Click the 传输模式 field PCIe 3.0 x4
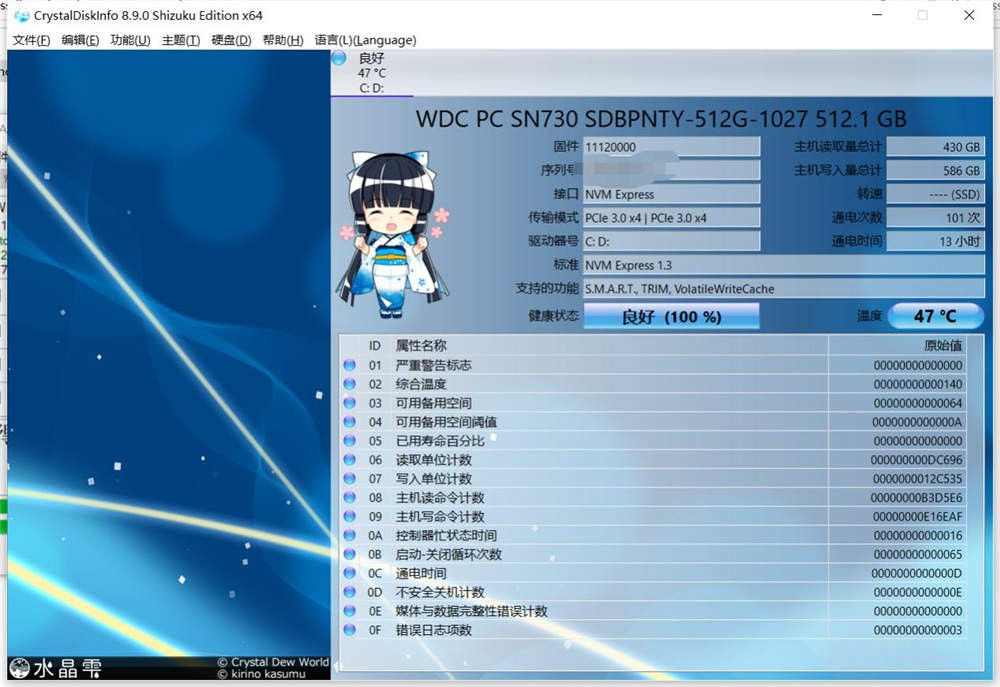This screenshot has height=687, width=1000. [672, 218]
